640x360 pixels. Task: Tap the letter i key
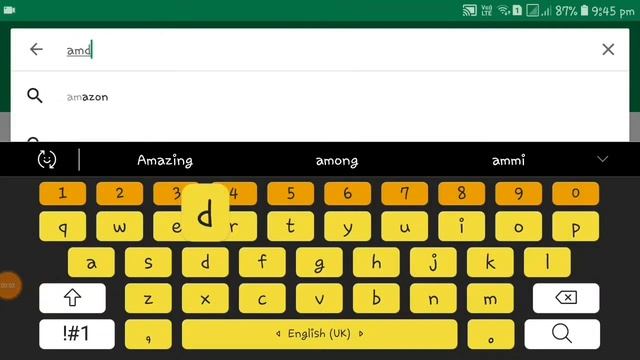click(462, 226)
